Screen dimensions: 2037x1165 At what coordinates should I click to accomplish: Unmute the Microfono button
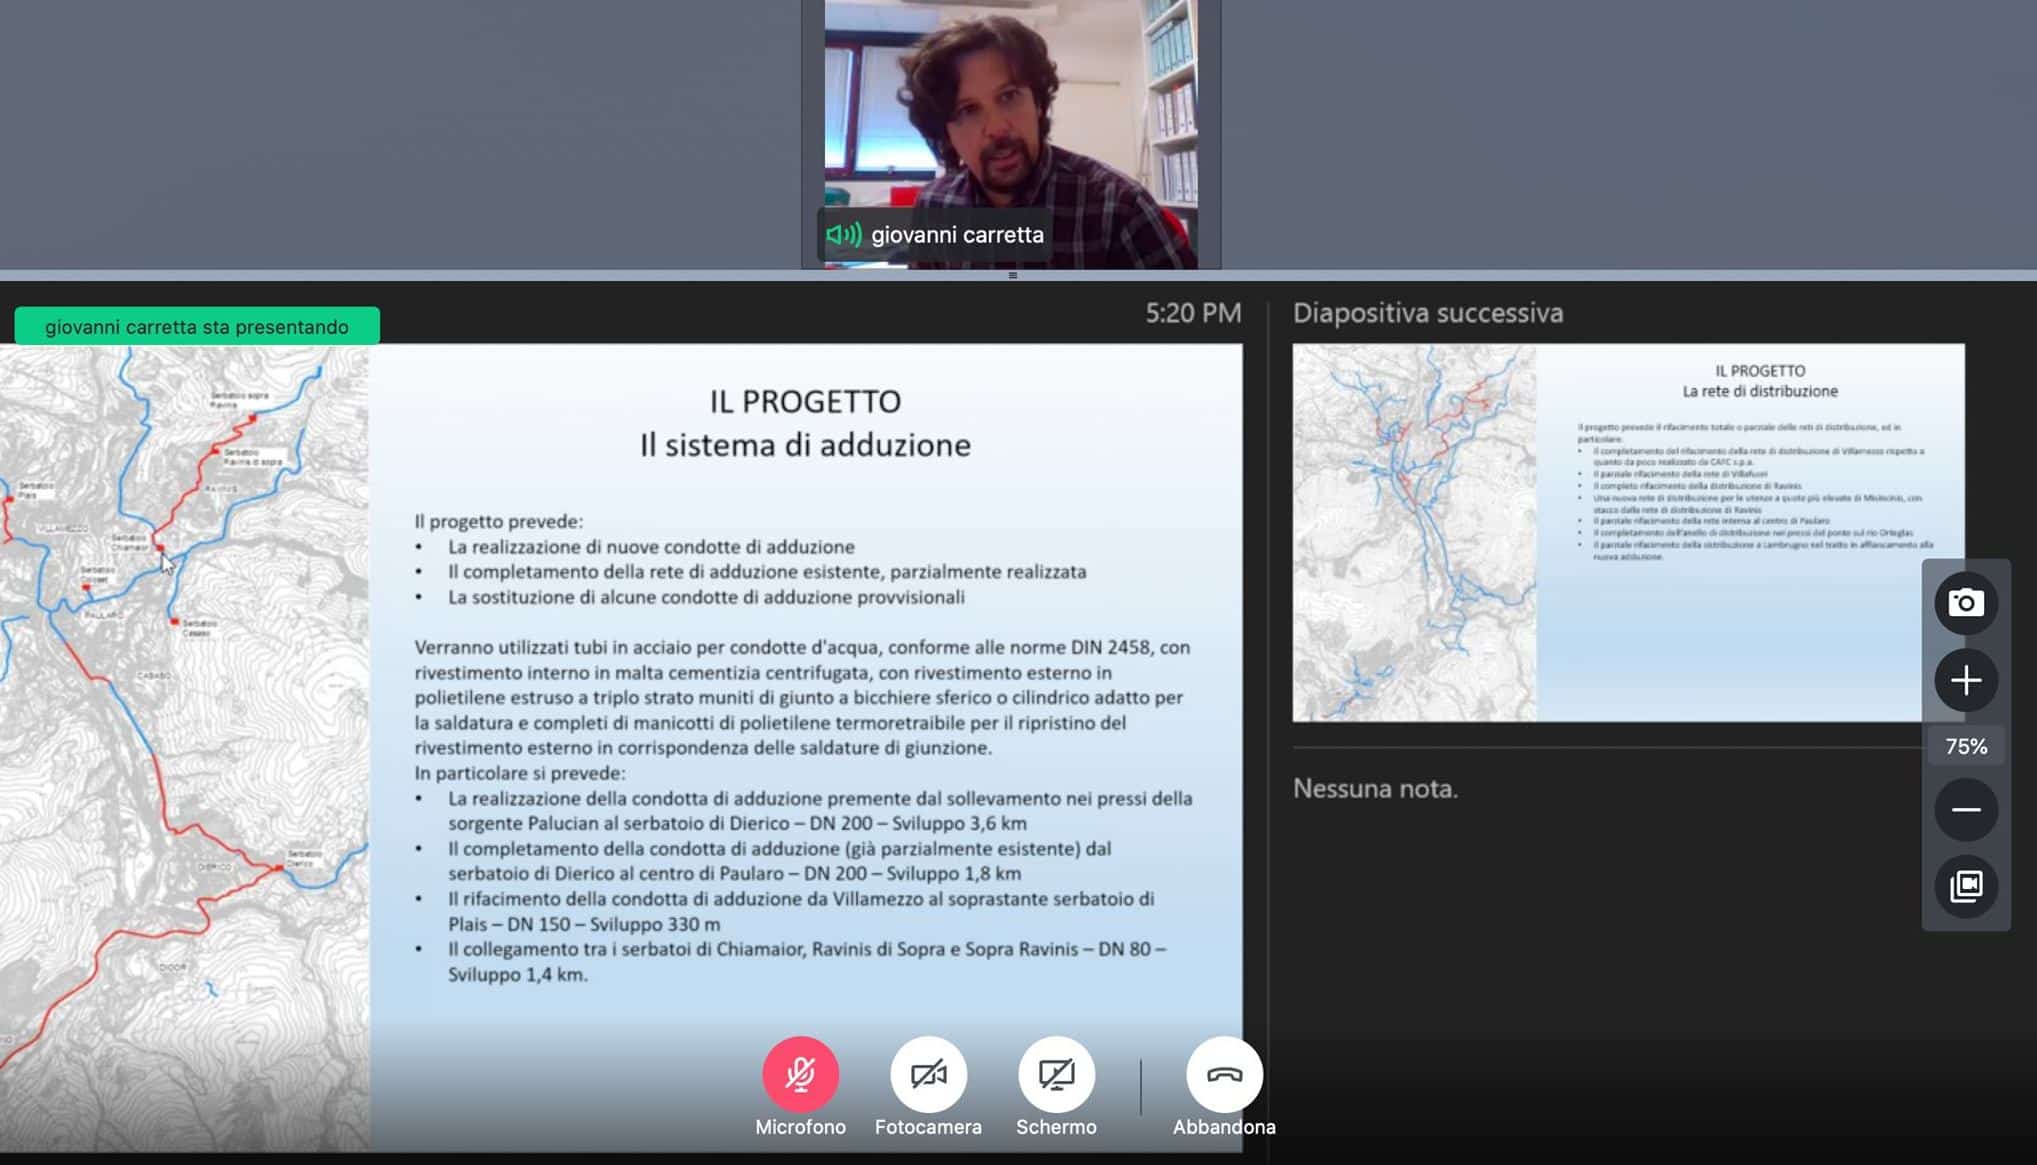pyautogui.click(x=800, y=1074)
